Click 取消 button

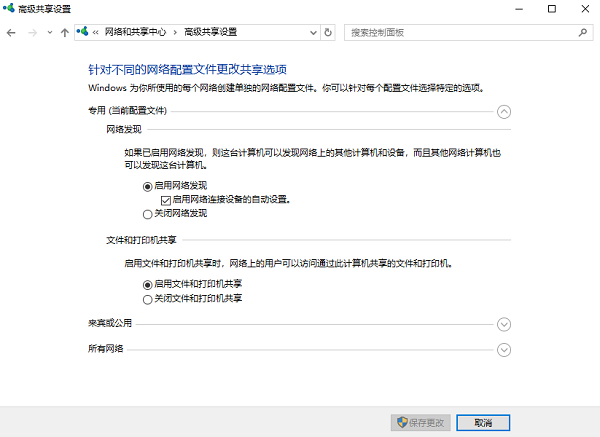[x=483, y=423]
